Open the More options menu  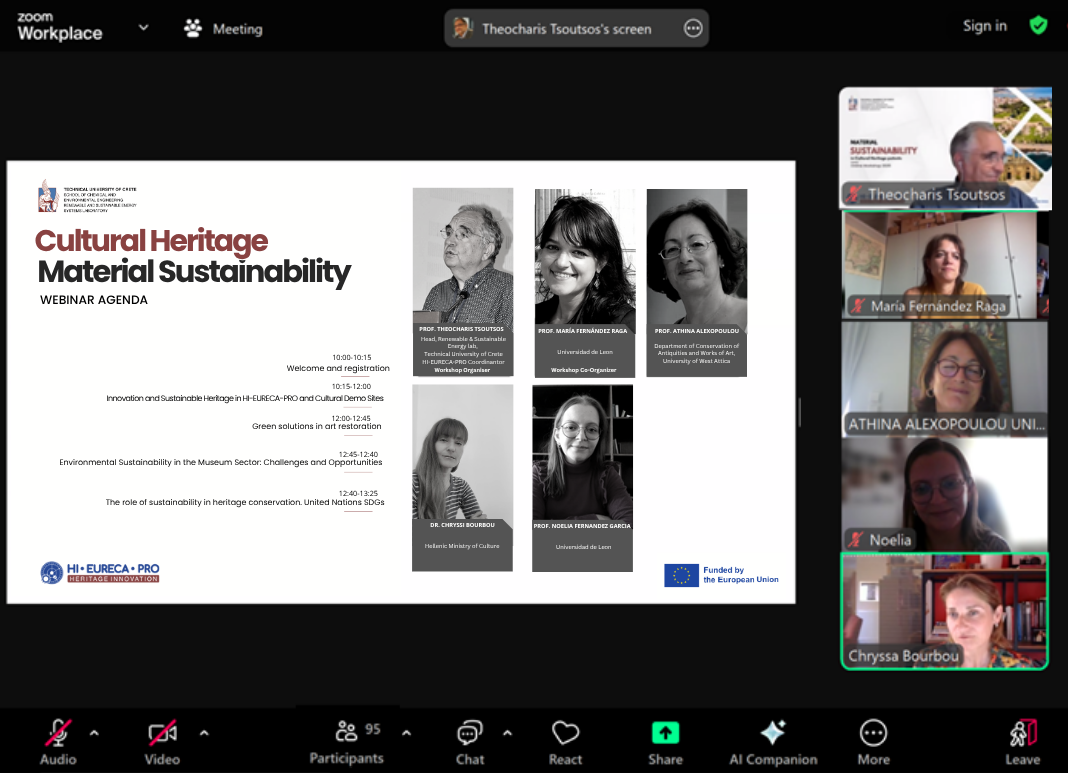coord(873,740)
